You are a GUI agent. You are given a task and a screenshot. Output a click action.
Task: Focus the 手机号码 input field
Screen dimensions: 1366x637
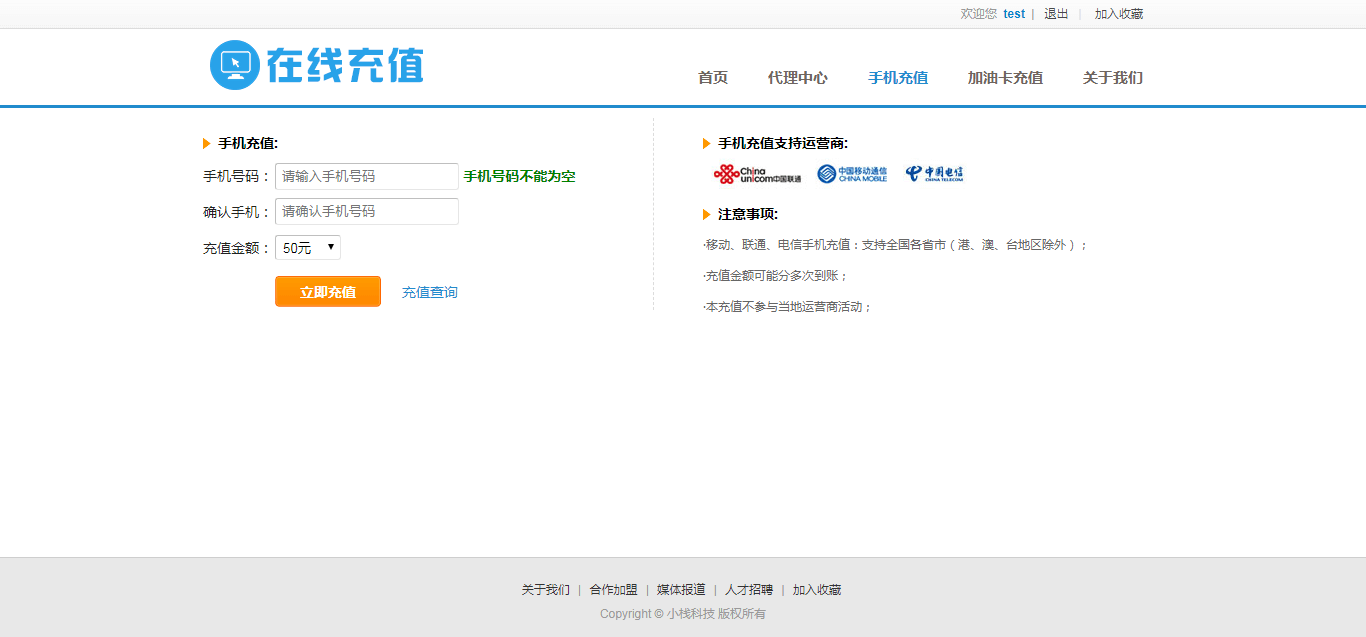click(367, 176)
